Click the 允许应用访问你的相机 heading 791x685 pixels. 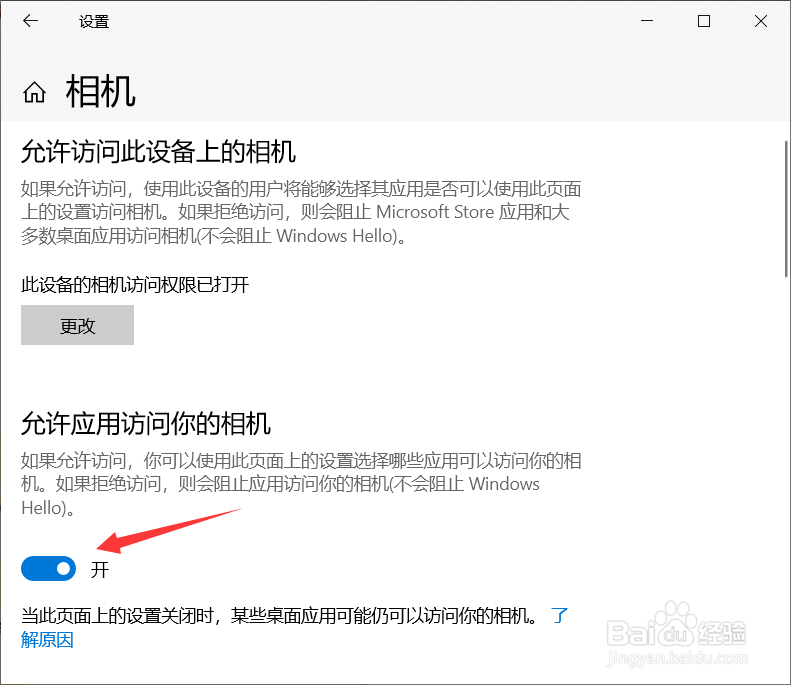coord(146,423)
